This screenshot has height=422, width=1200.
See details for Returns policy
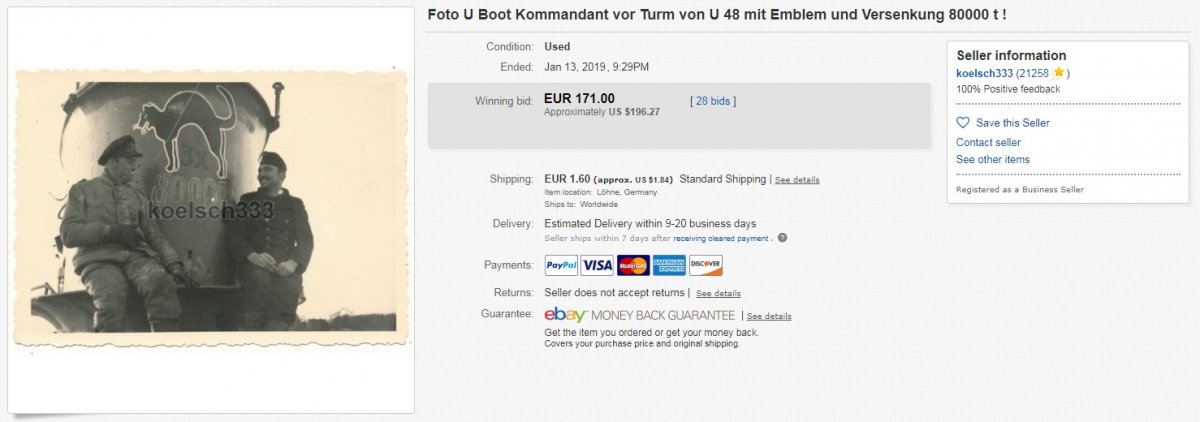[x=718, y=294]
